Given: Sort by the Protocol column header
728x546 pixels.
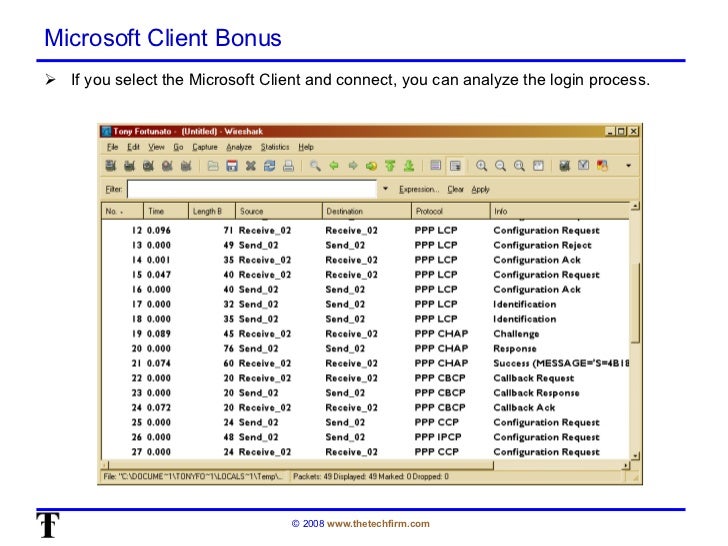Looking at the screenshot, I should click(451, 211).
